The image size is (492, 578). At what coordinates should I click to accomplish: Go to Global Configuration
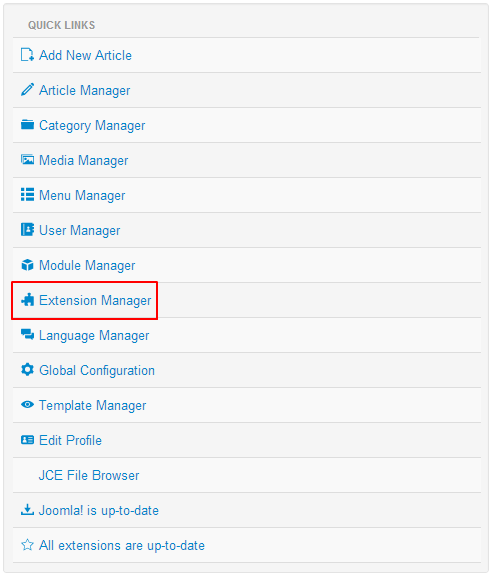pyautogui.click(x=97, y=370)
